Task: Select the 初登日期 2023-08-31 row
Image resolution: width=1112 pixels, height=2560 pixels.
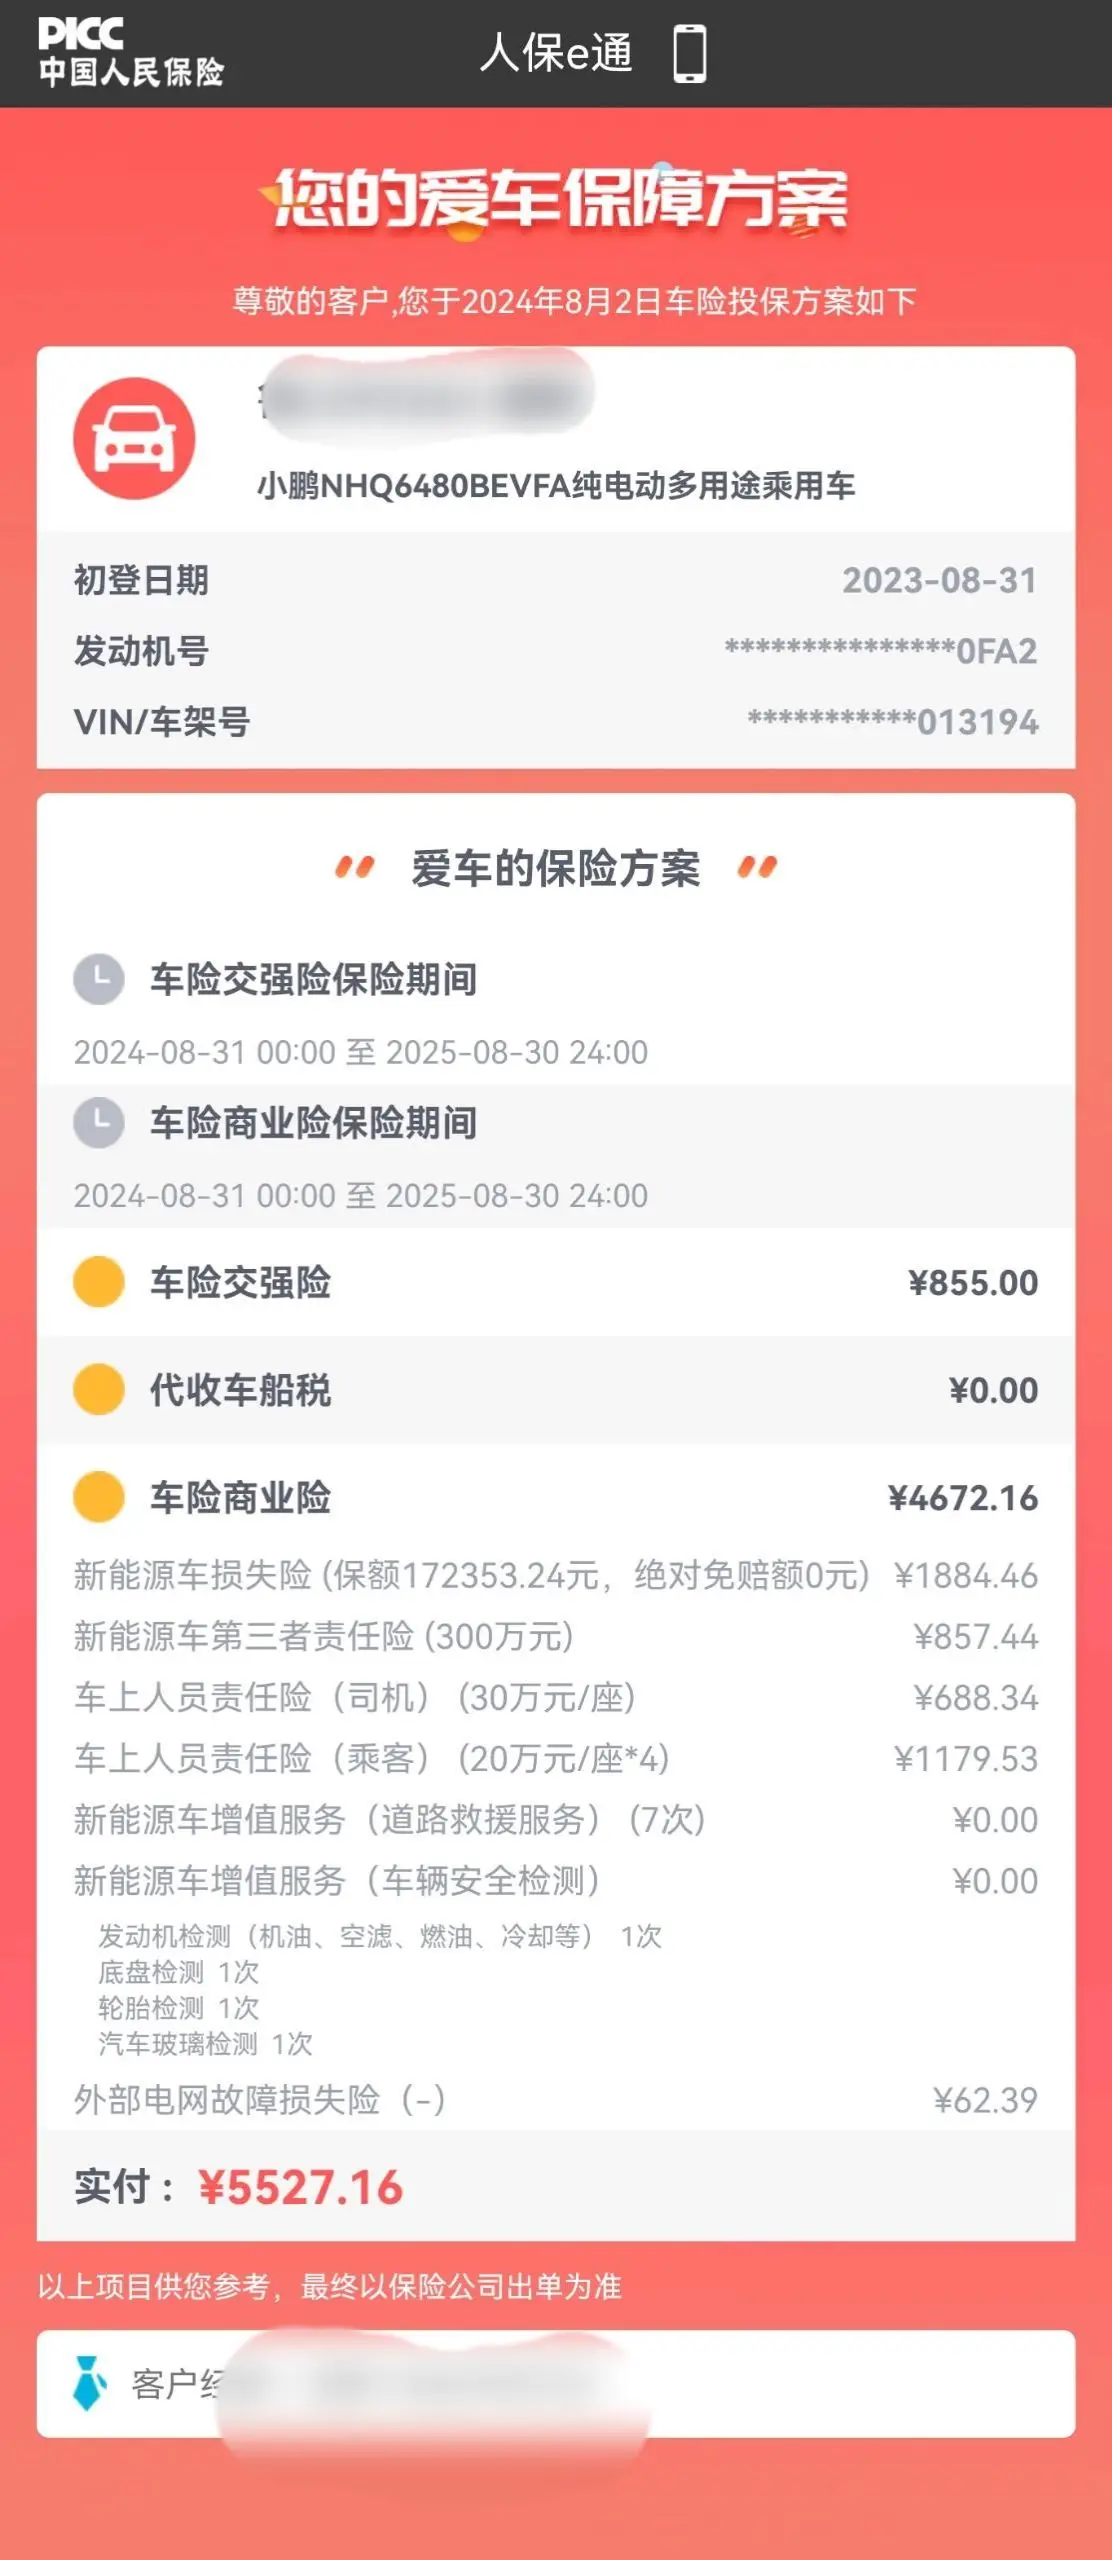Action: [556, 579]
